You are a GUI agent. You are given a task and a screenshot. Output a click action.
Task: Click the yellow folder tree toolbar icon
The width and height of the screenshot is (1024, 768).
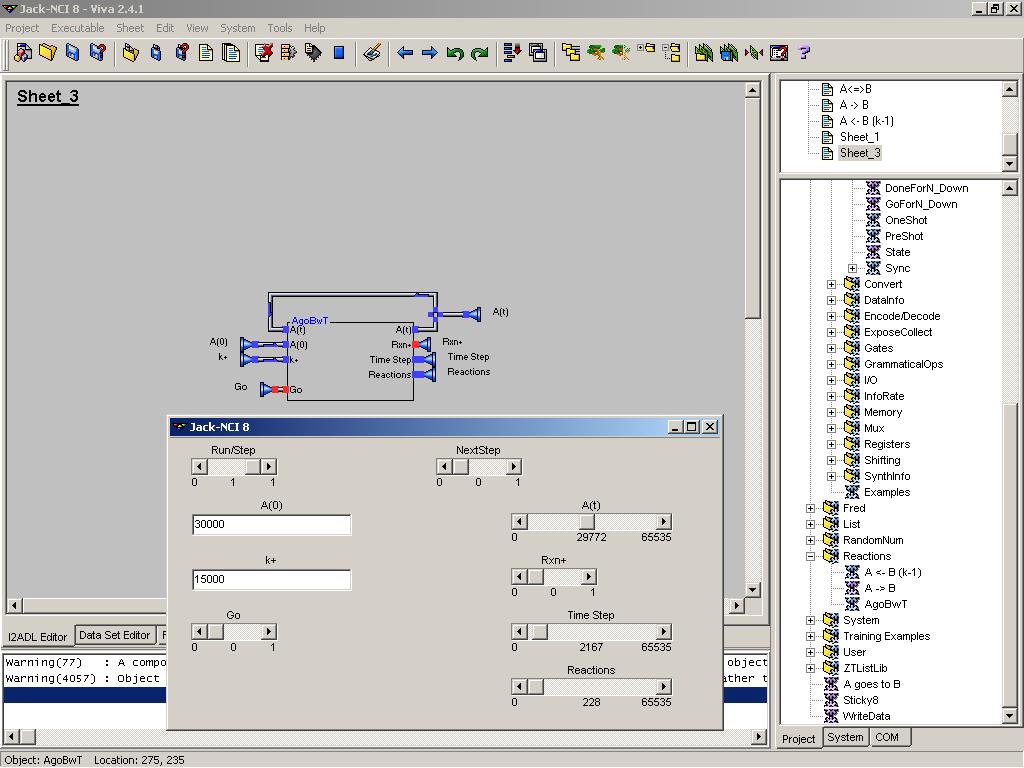point(571,52)
